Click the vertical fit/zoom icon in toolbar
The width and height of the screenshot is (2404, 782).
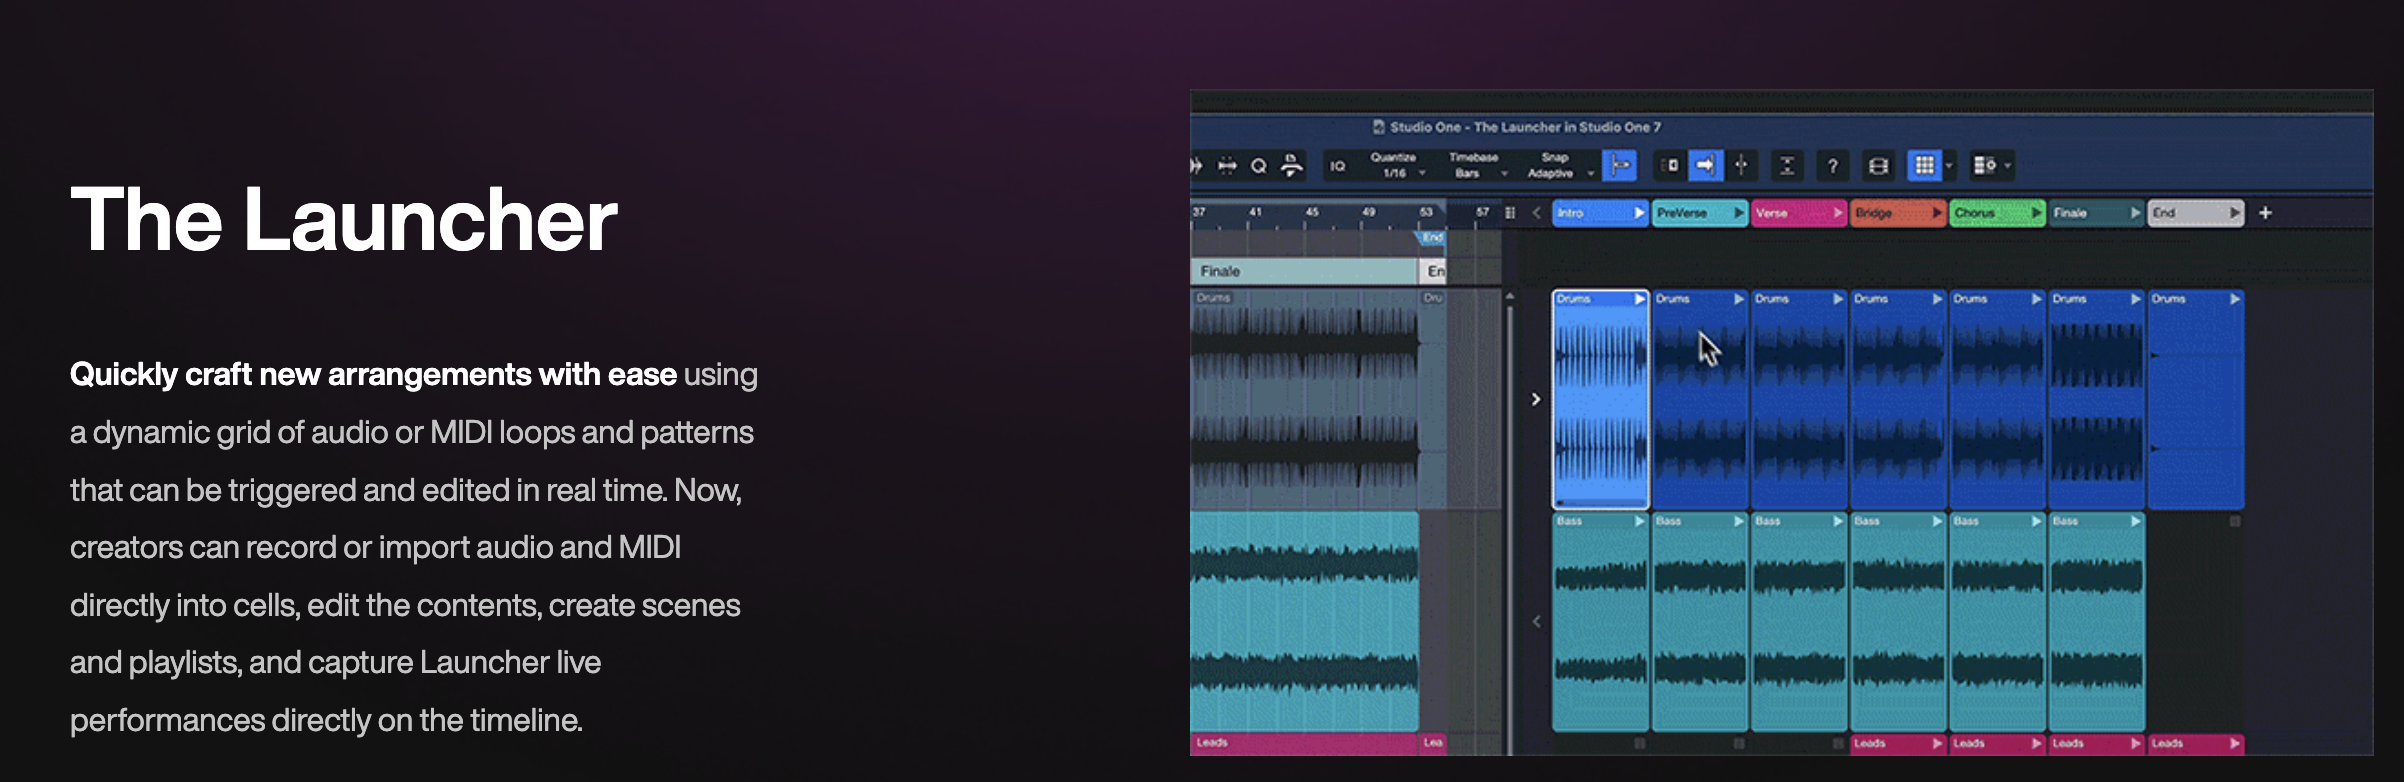1787,166
